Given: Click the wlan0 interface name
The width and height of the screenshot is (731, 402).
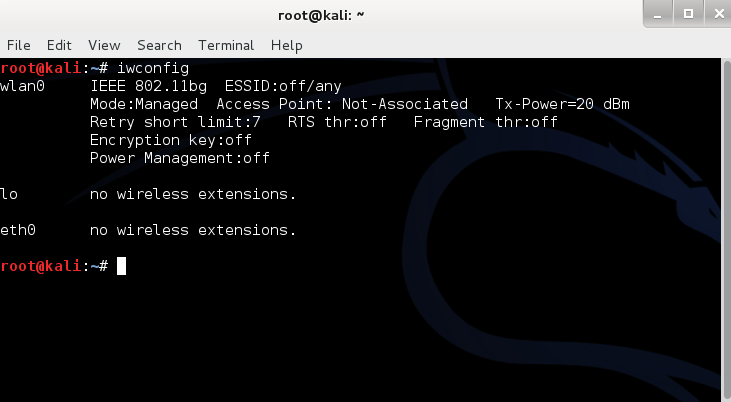Looking at the screenshot, I should [22, 86].
